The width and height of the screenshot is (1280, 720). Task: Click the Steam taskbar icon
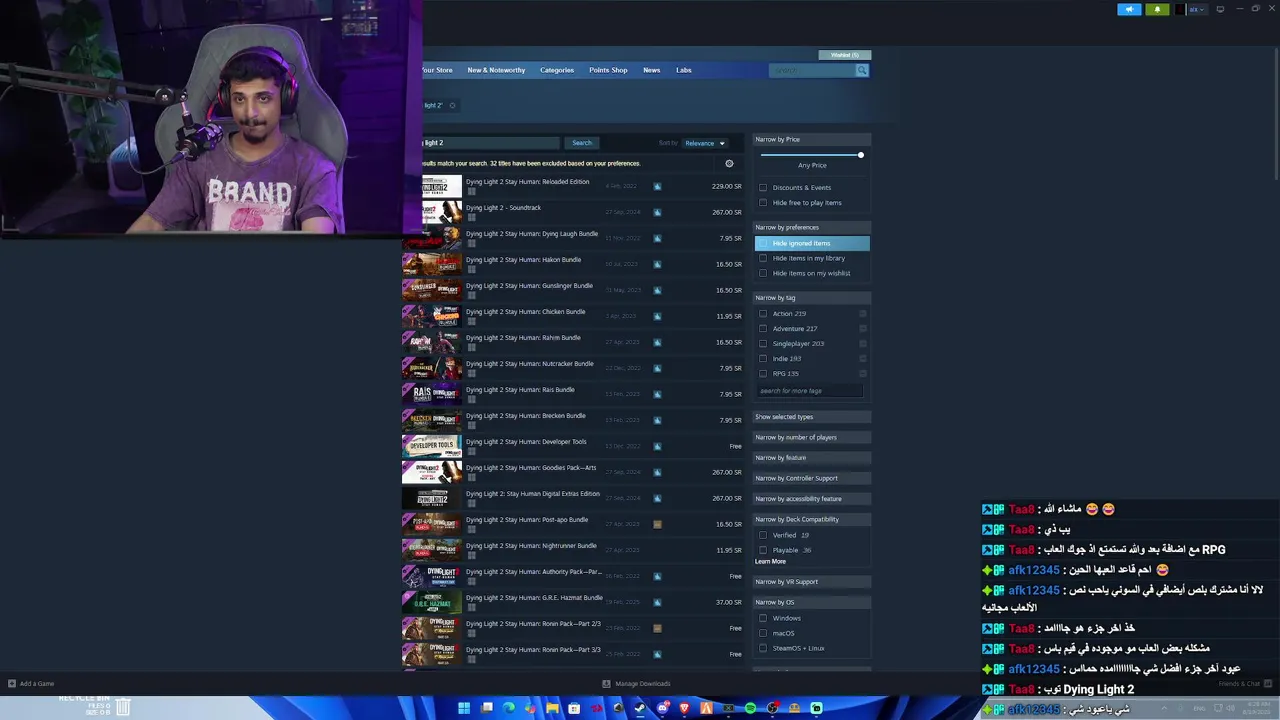tap(640, 708)
